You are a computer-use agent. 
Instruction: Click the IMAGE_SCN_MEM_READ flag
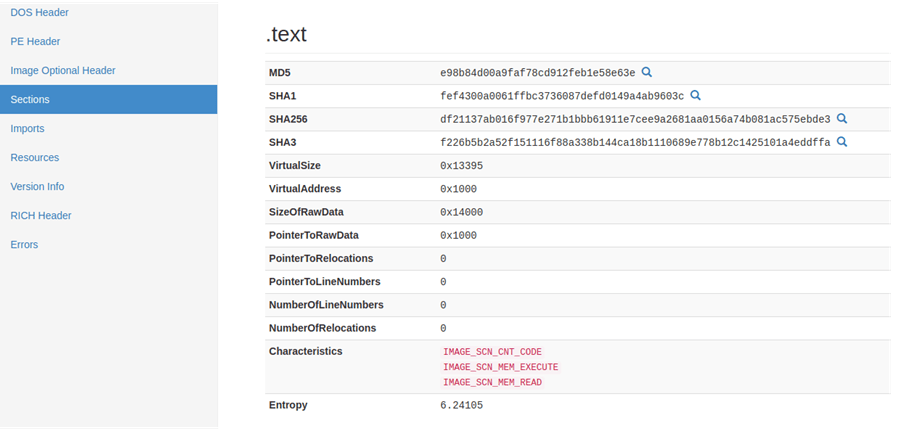[492, 382]
